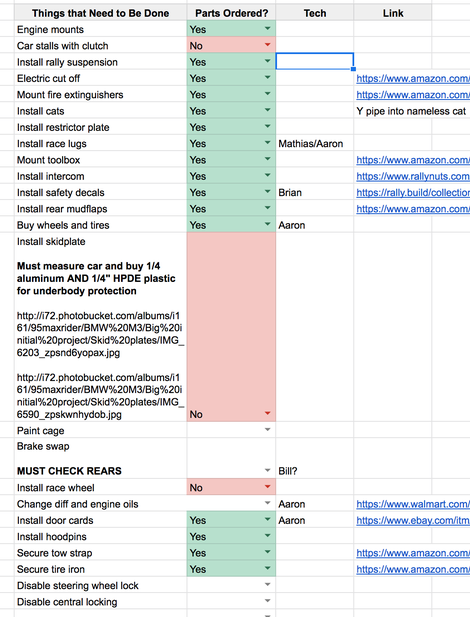470x617 pixels.
Task: Open the Mount toolbox status dropdown
Action: (268, 159)
